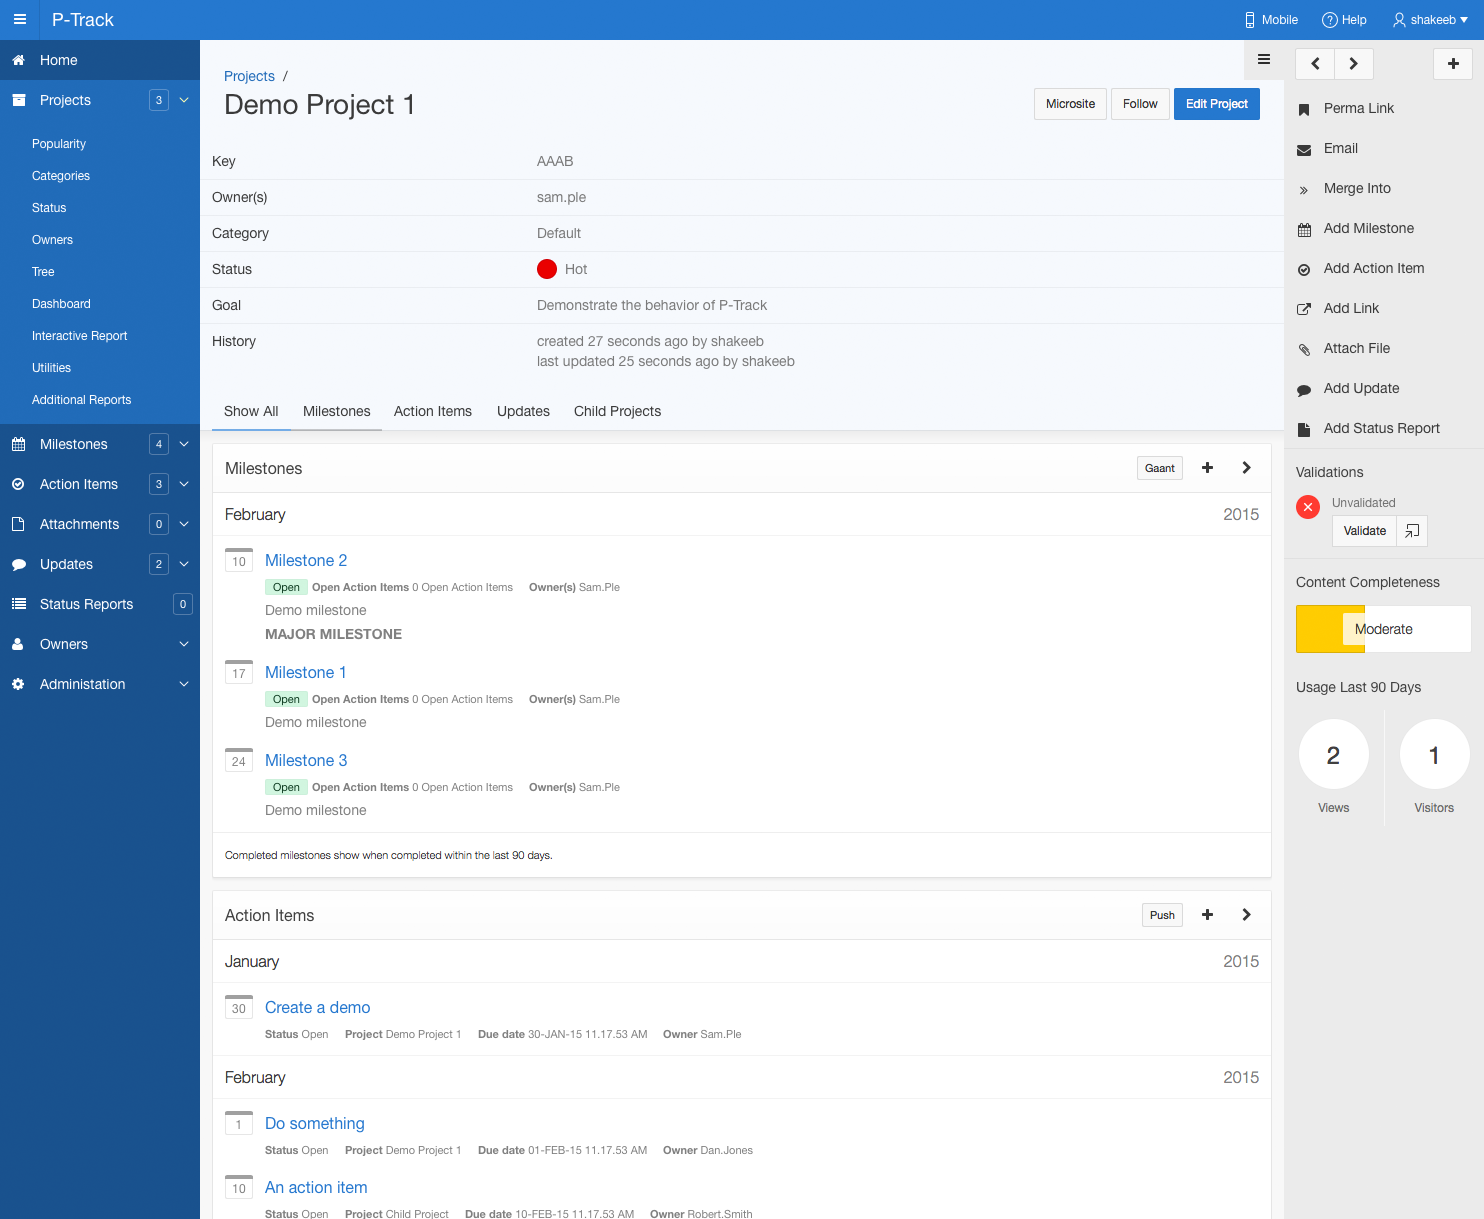Click the plus icon in Action Items header
Viewport: 1484px width, 1219px height.
1207,915
